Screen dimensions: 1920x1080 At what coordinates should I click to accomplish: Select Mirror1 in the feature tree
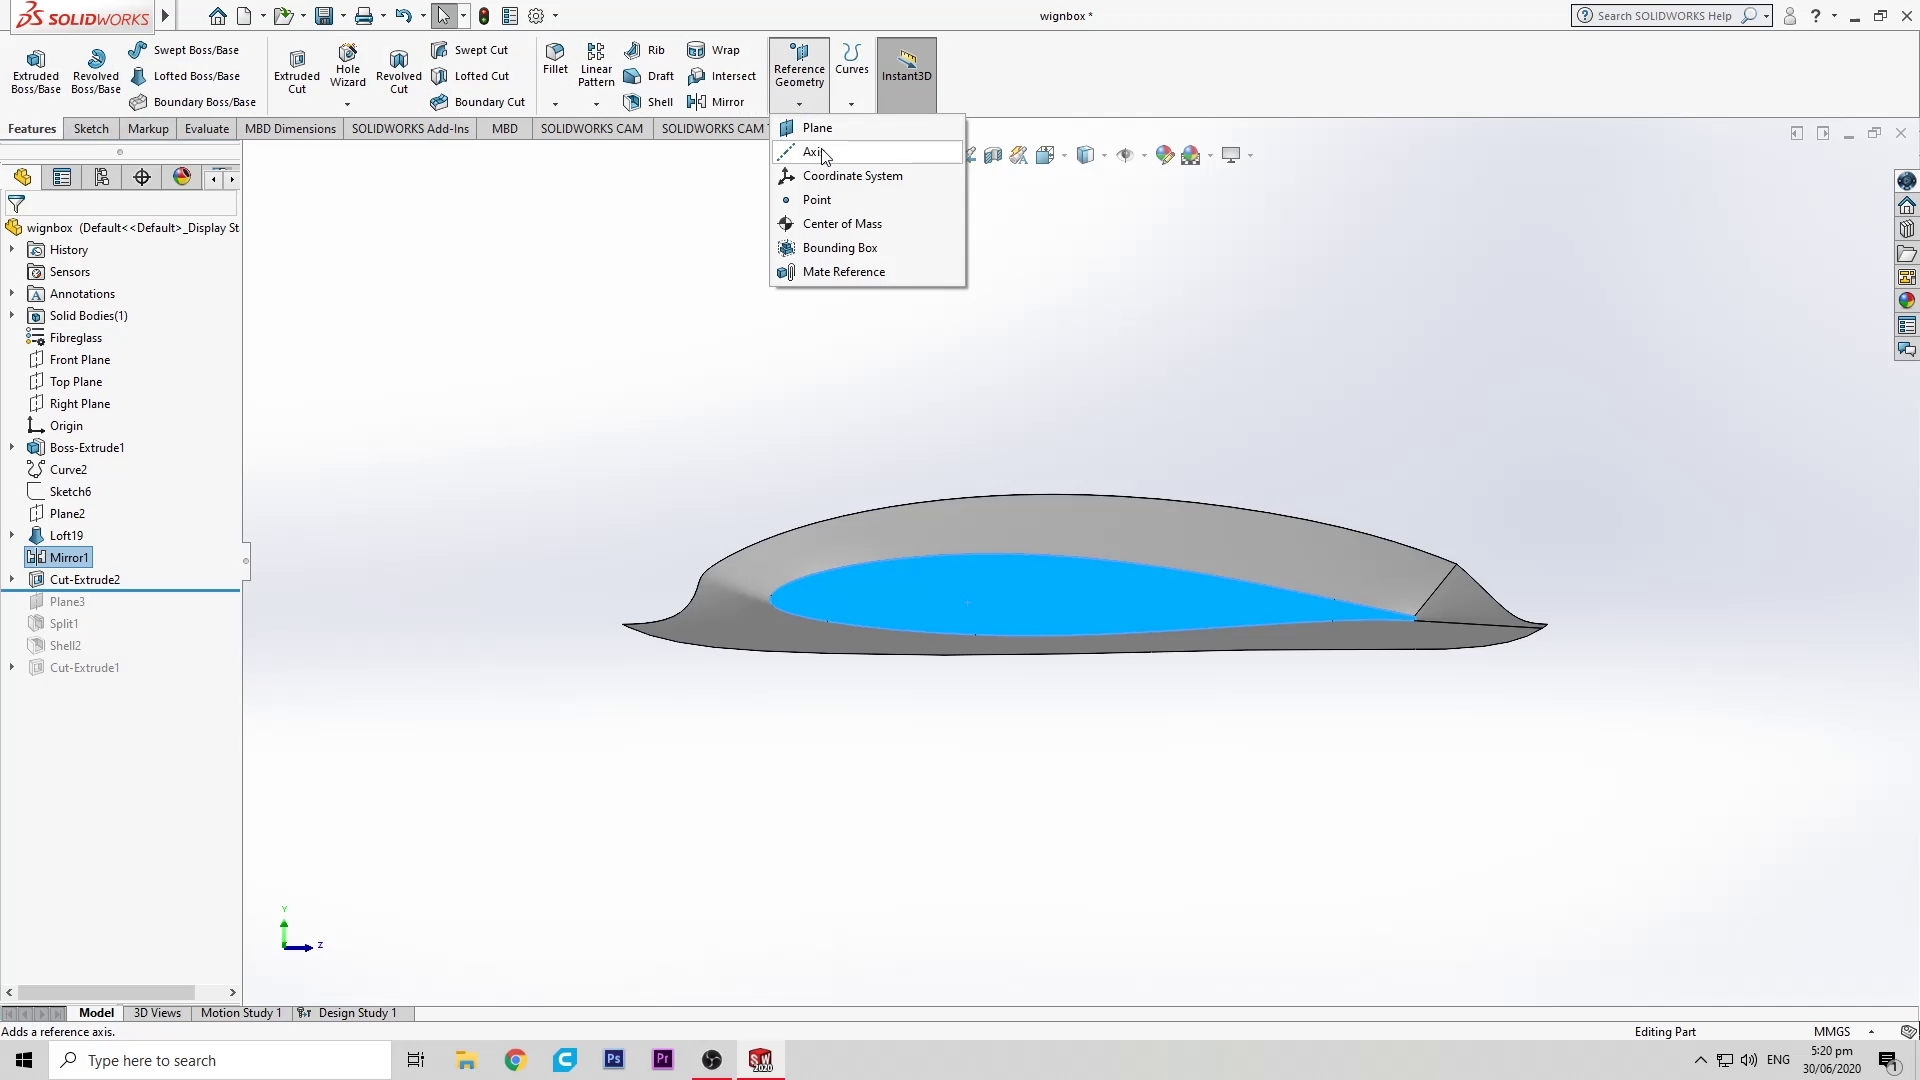(58, 558)
